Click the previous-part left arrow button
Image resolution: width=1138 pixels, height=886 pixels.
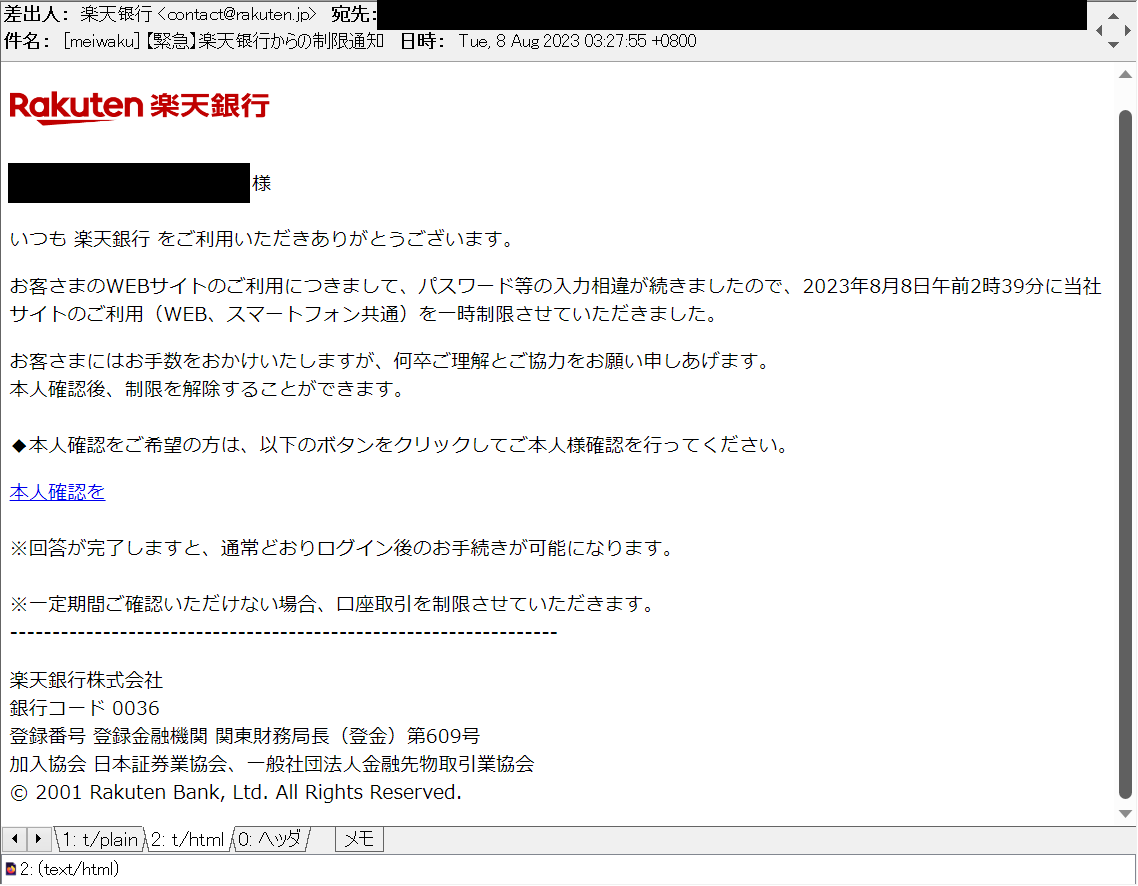click(x=15, y=840)
